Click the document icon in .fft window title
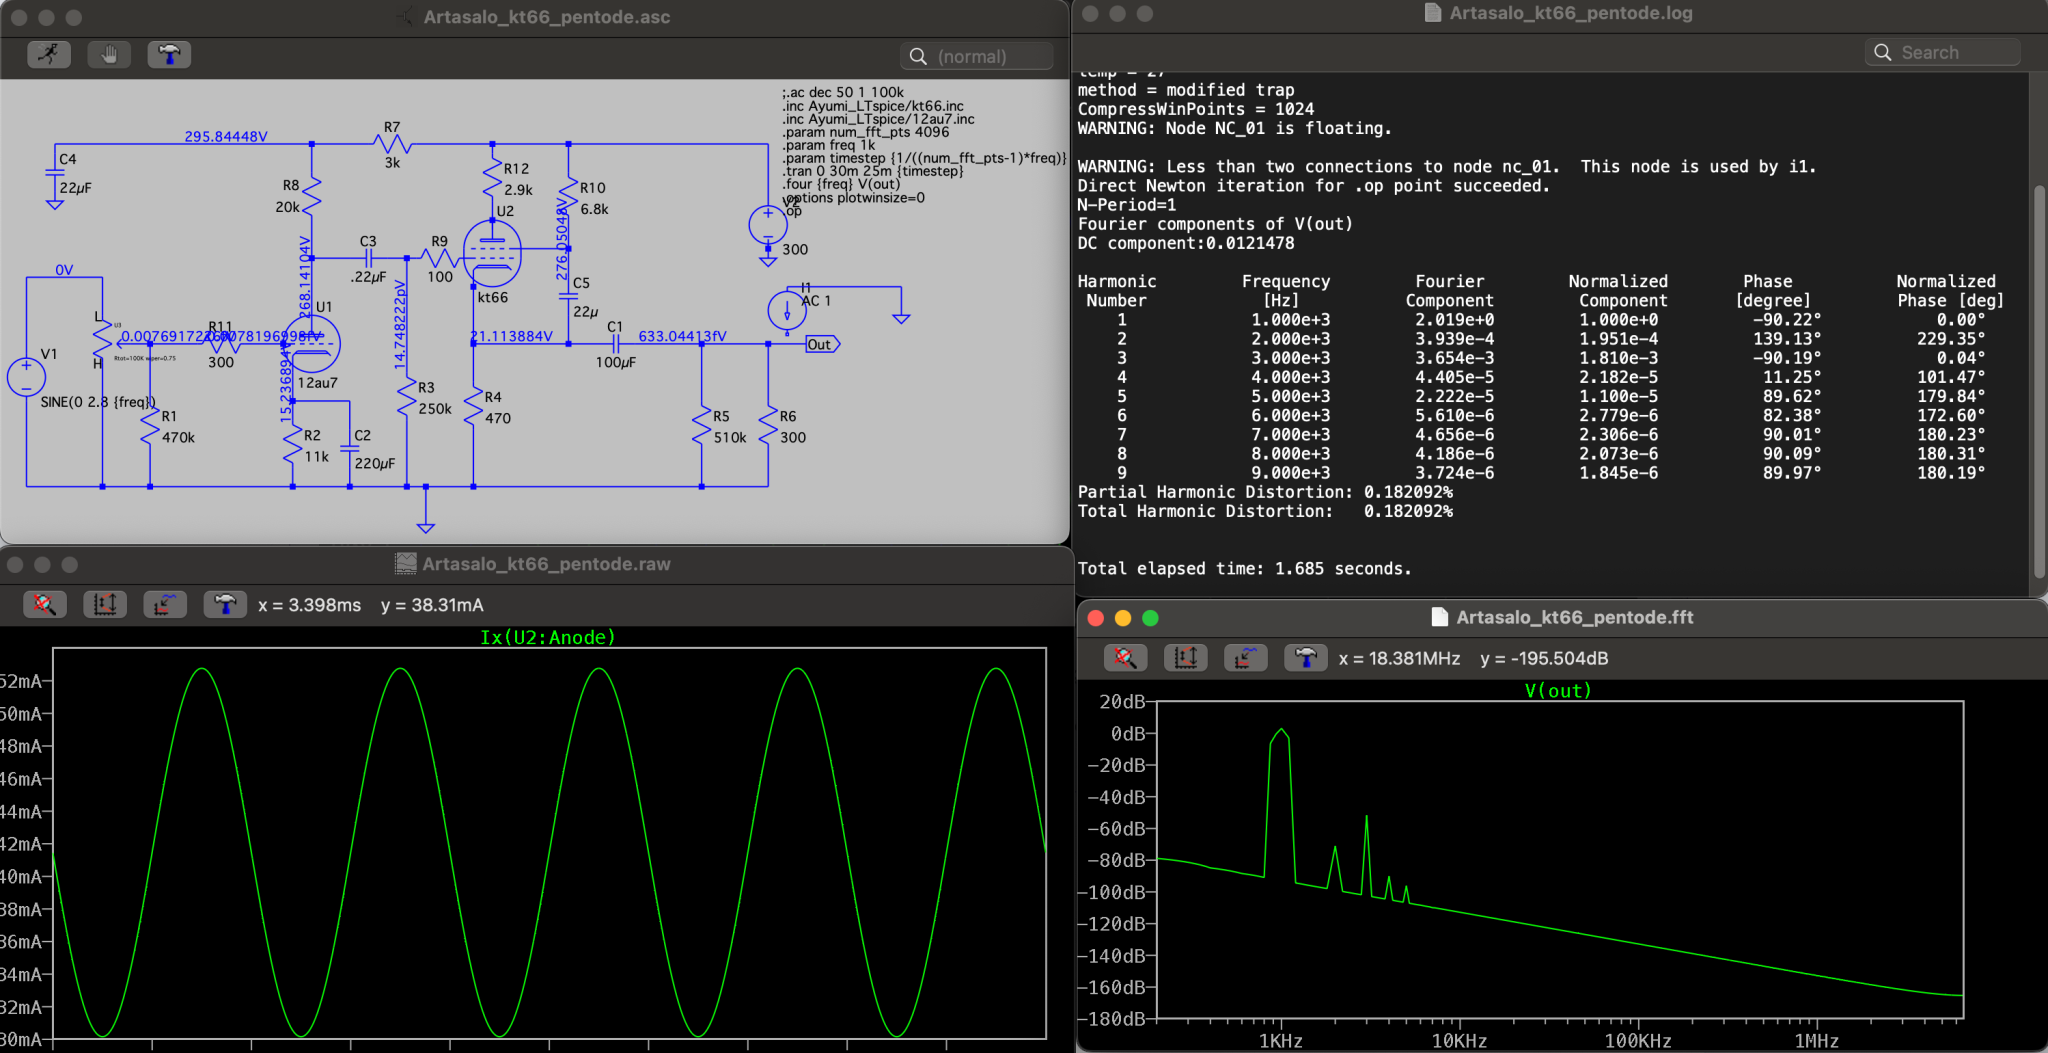The width and height of the screenshot is (2048, 1053). [x=1439, y=617]
